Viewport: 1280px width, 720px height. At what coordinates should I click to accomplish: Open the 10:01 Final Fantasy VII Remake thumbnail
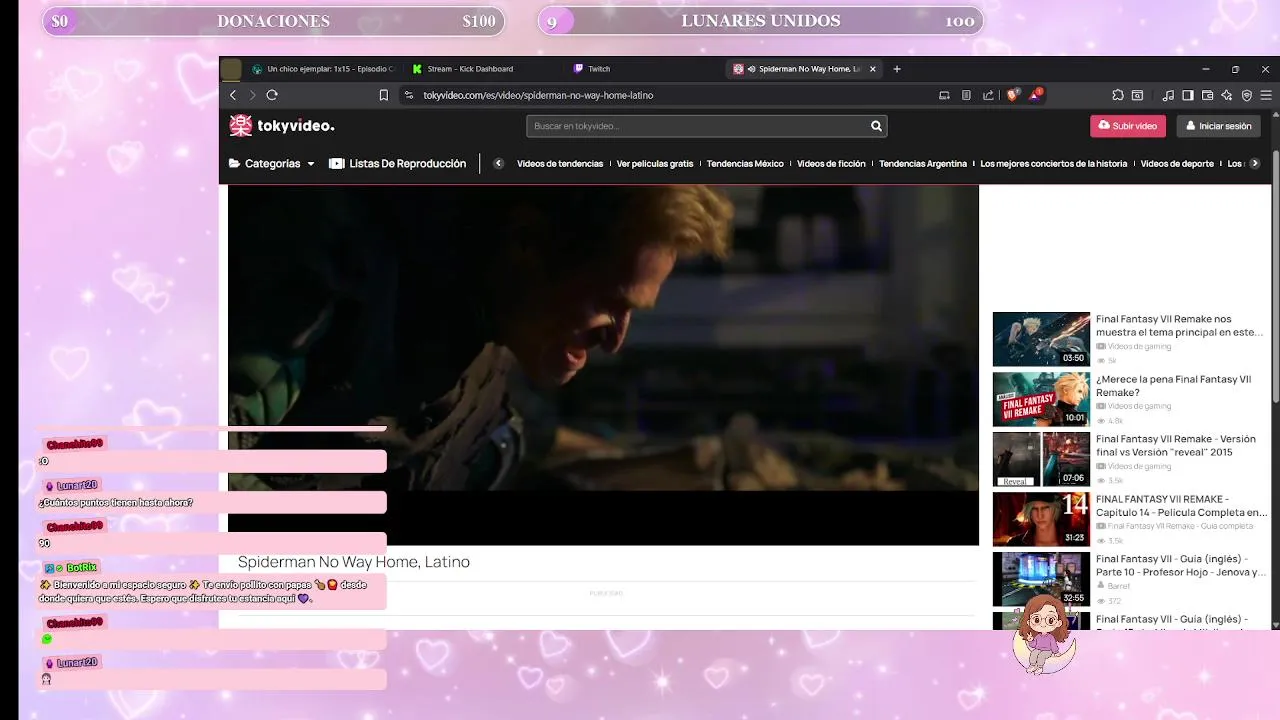pyautogui.click(x=1041, y=399)
